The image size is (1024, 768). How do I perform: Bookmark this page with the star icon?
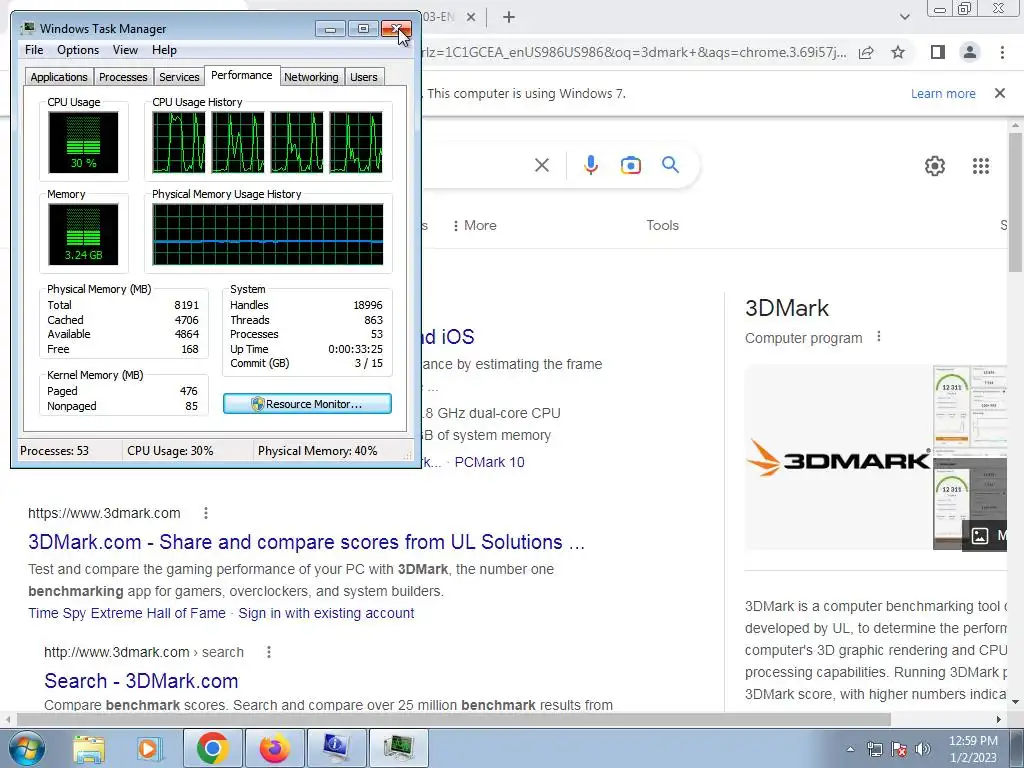898,52
